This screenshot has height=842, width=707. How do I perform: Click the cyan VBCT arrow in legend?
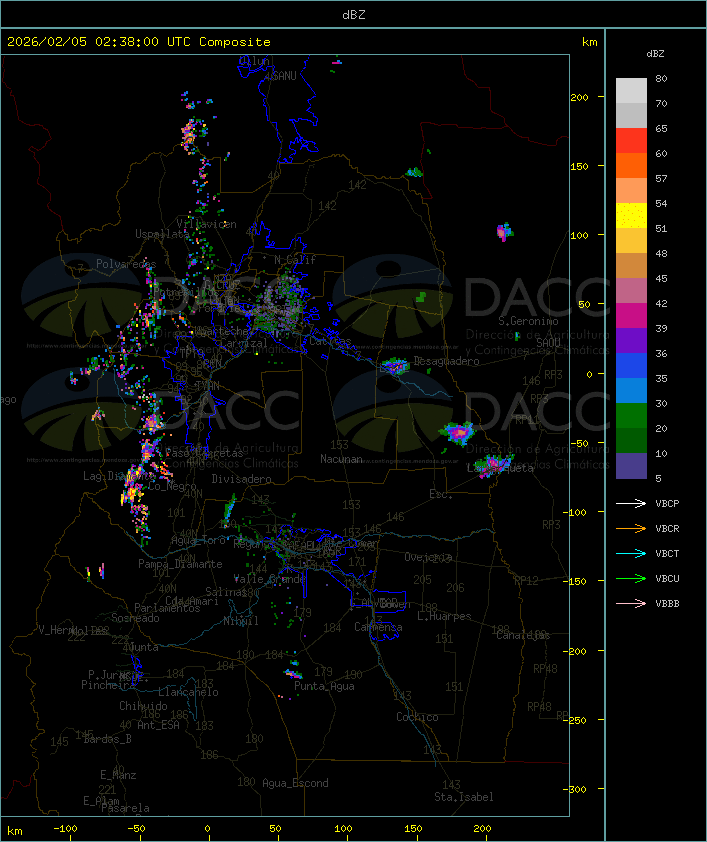631,553
